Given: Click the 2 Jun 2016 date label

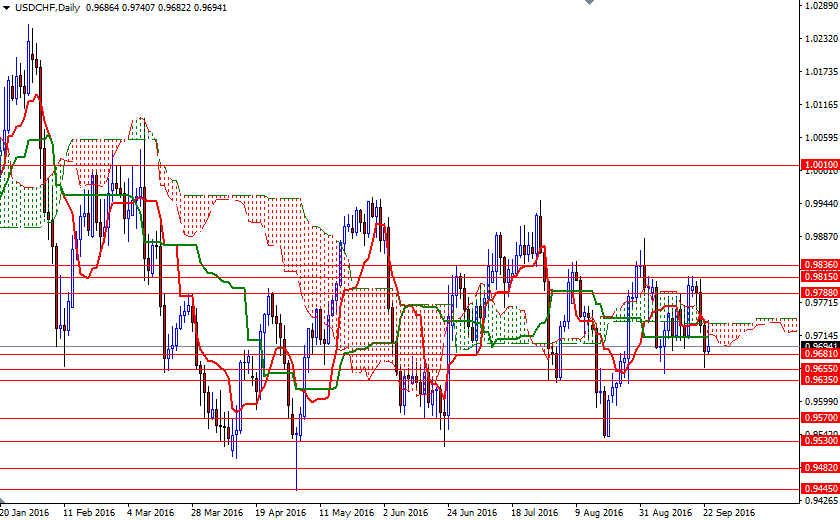Looking at the screenshot, I should click(x=406, y=513).
